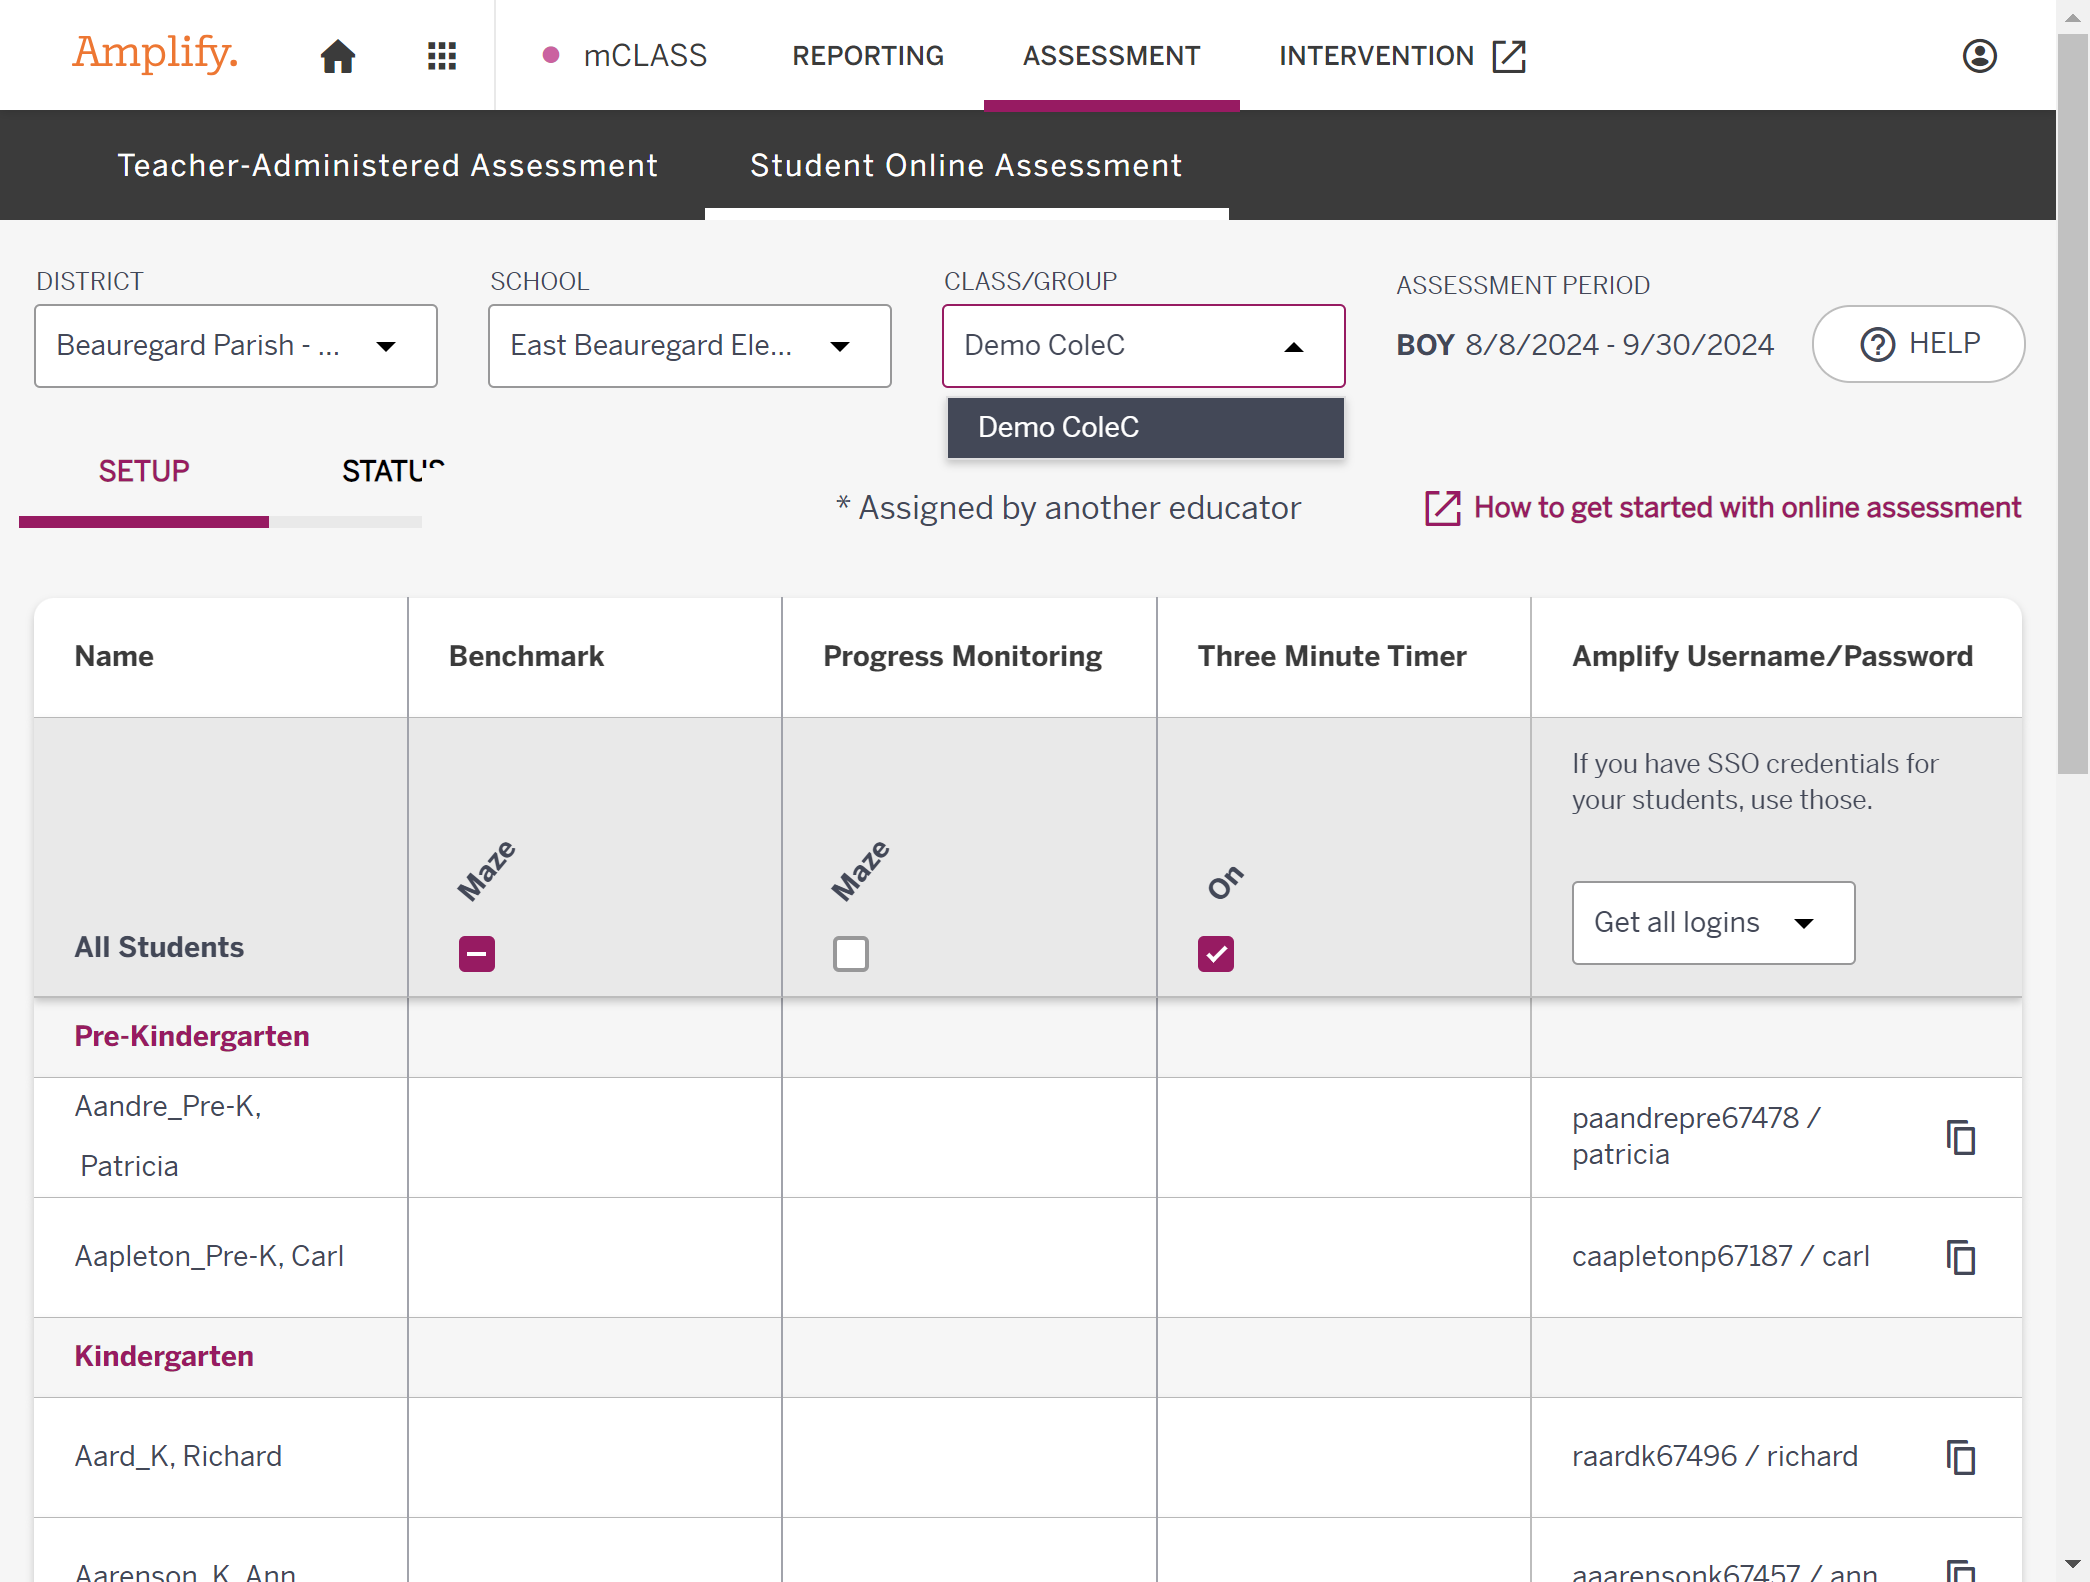Click the Kindergarten grade heading

click(164, 1356)
